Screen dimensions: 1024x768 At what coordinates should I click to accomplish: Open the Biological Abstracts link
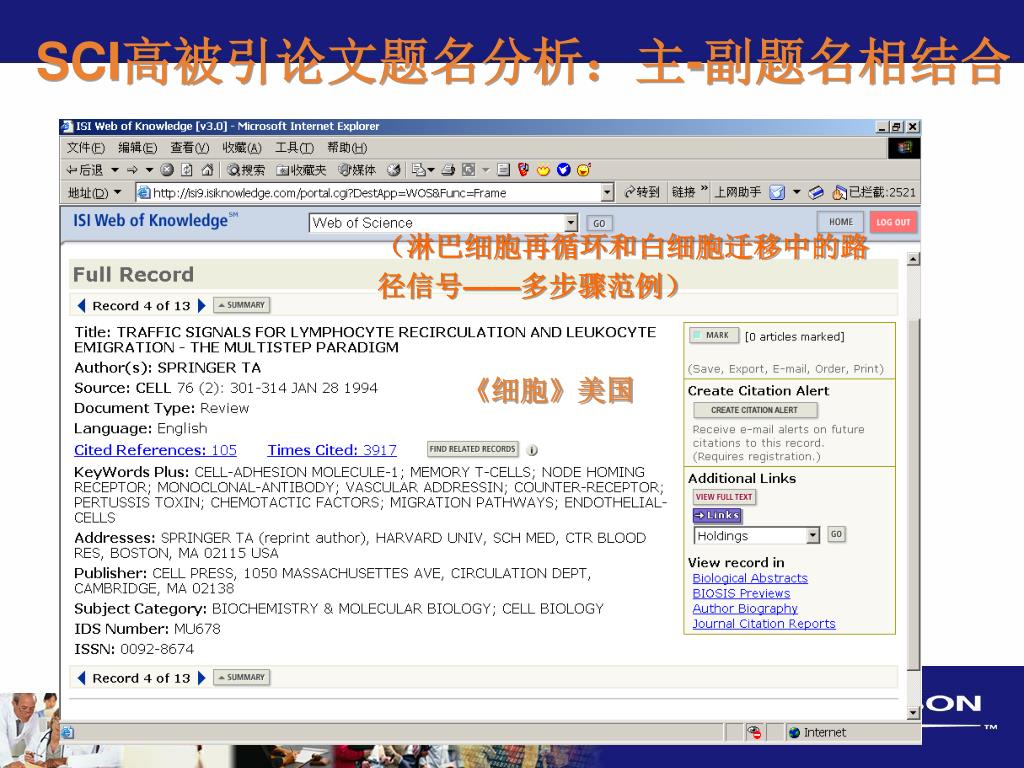tap(750, 578)
